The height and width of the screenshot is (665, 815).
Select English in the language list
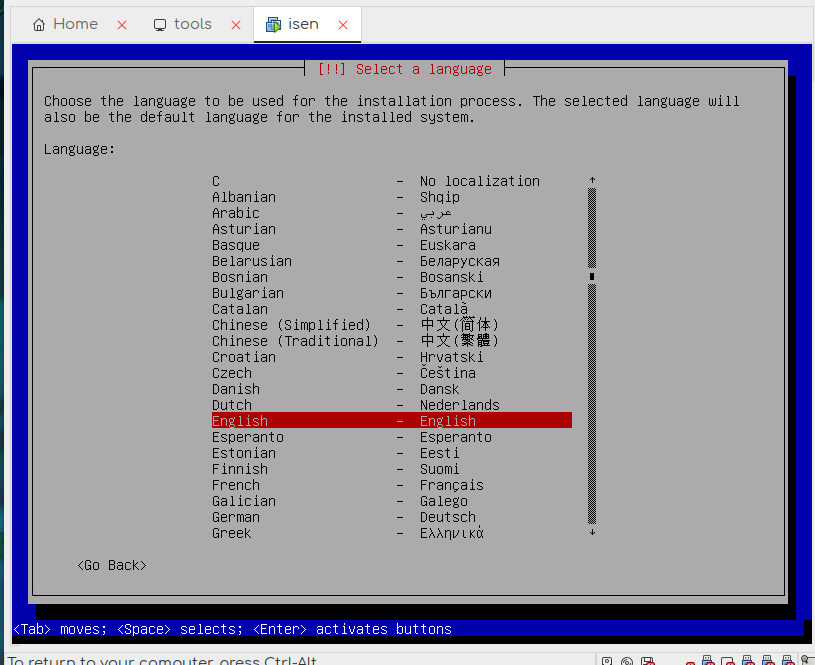click(x=391, y=421)
